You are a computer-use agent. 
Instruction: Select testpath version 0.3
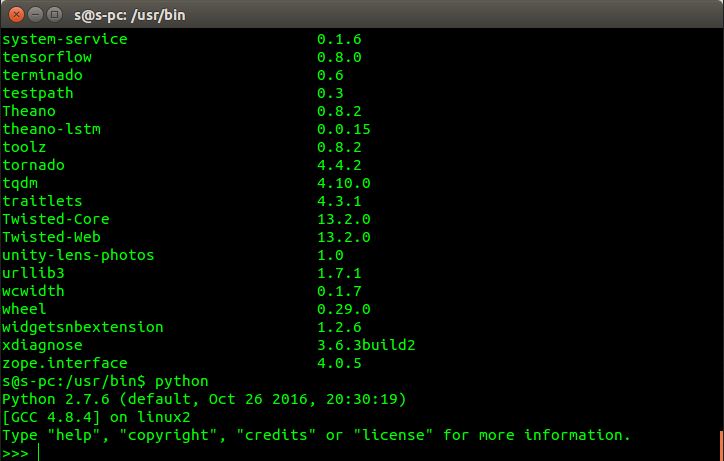point(331,93)
